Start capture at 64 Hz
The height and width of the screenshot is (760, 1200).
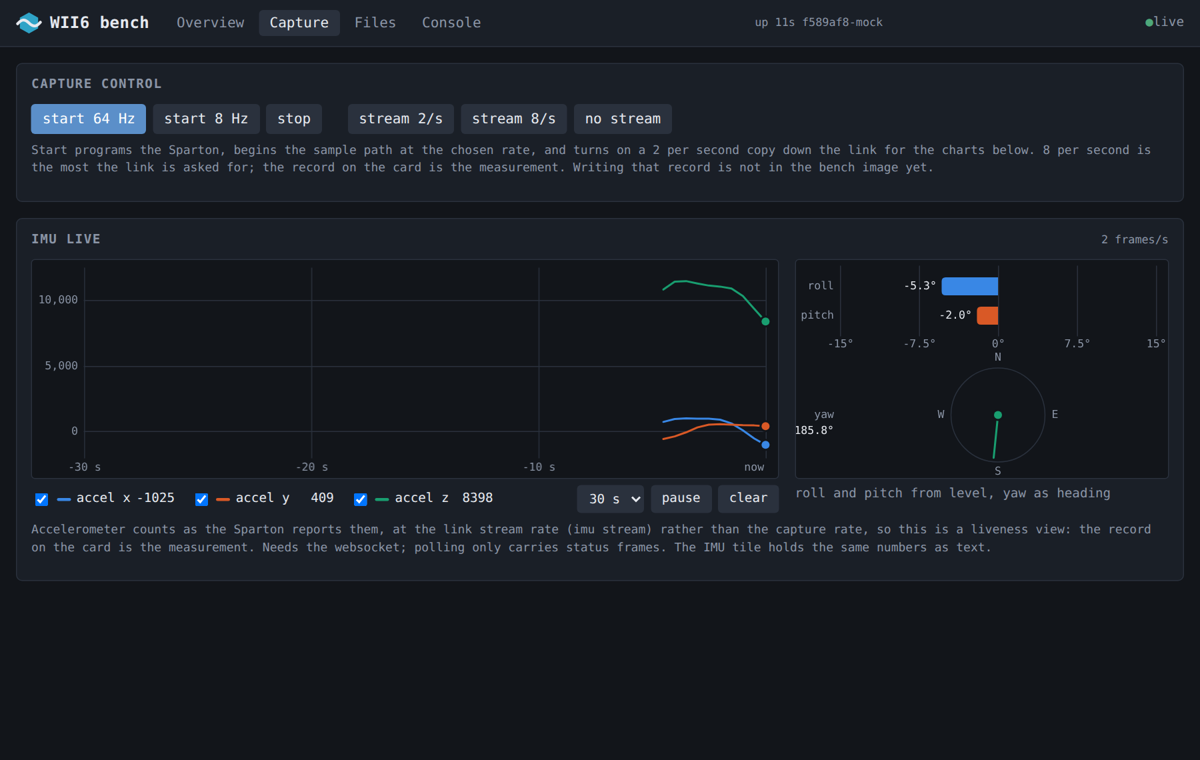(x=88, y=118)
